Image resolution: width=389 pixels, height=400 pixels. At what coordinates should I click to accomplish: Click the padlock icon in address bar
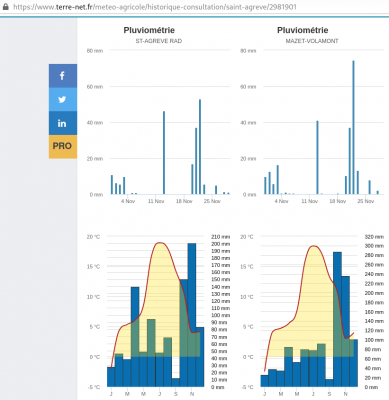(x=5, y=6)
